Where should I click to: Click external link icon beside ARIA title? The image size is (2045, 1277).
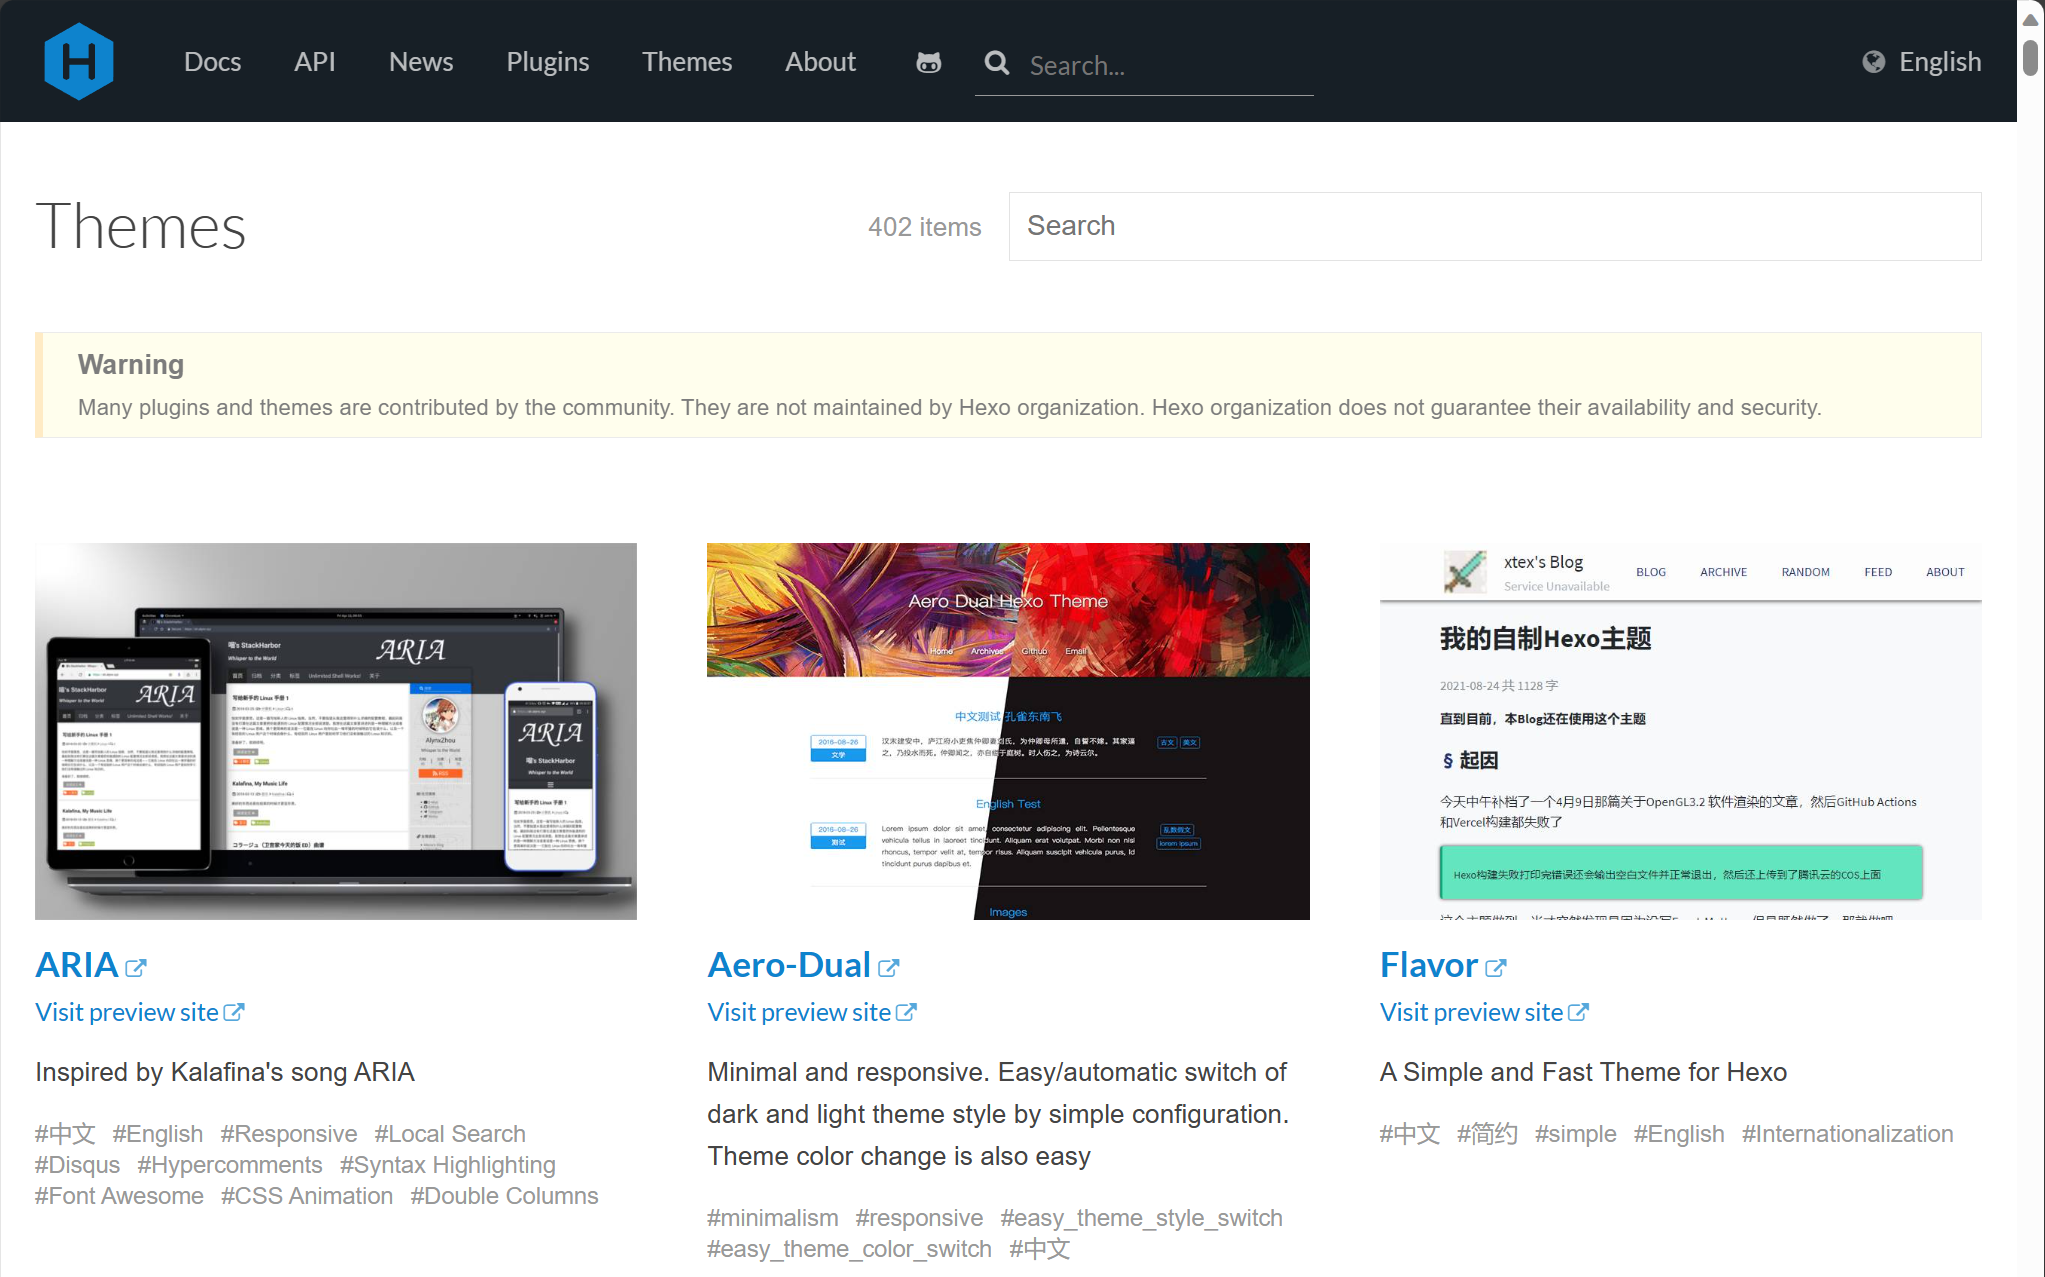tap(136, 968)
